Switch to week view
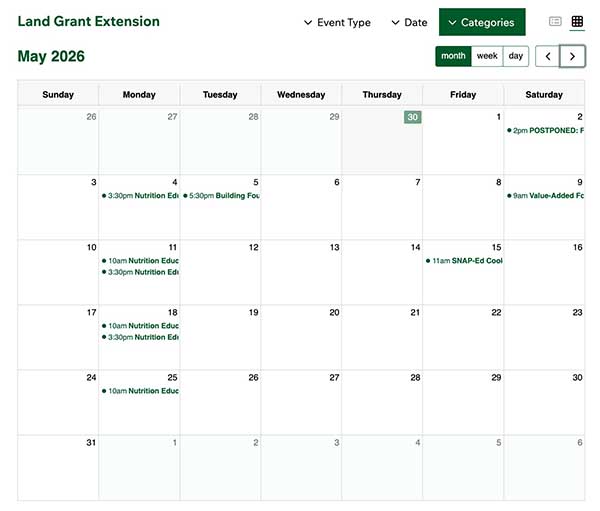 click(x=487, y=56)
